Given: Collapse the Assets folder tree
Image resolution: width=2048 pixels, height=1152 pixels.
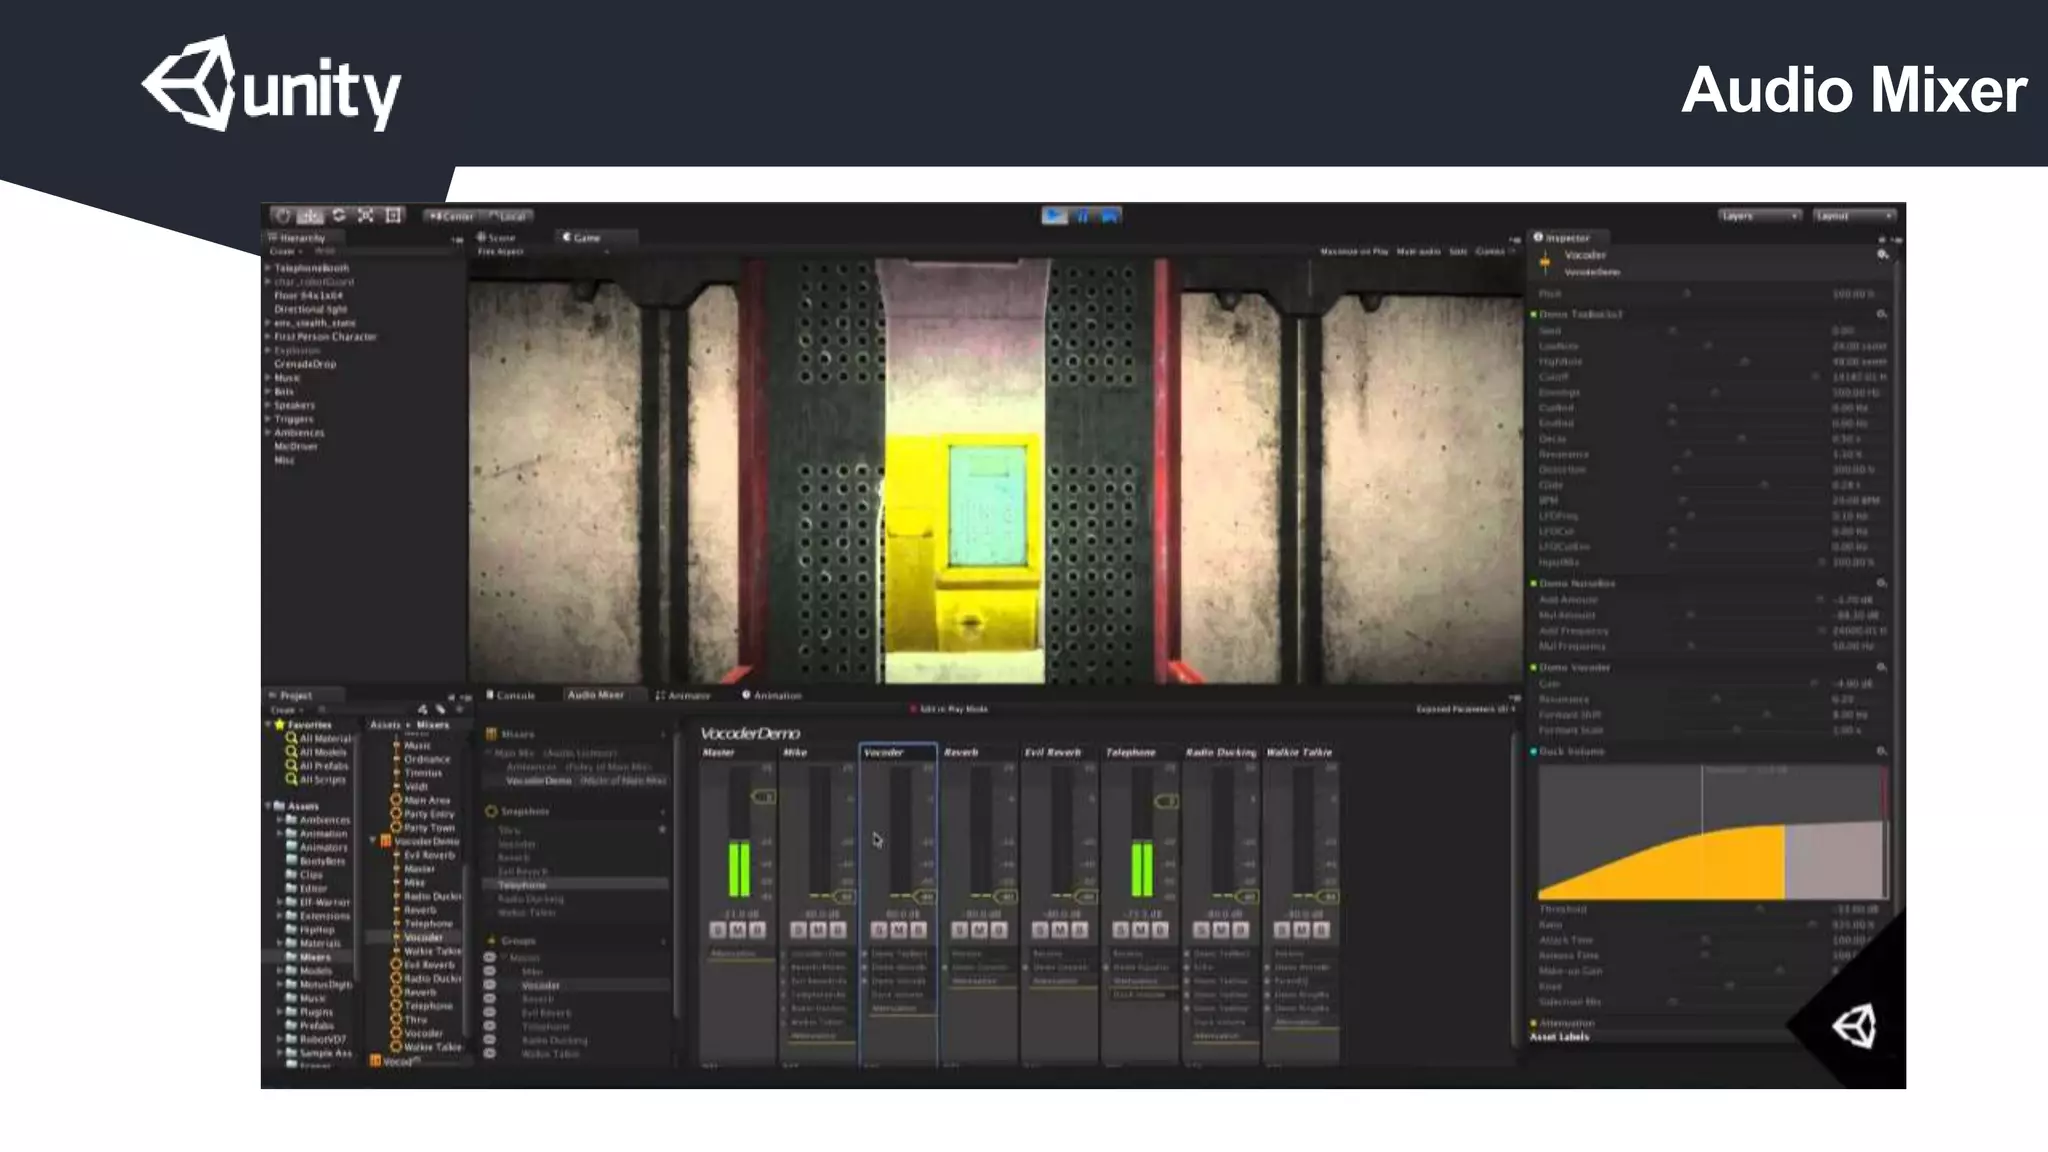Looking at the screenshot, I should (268, 806).
